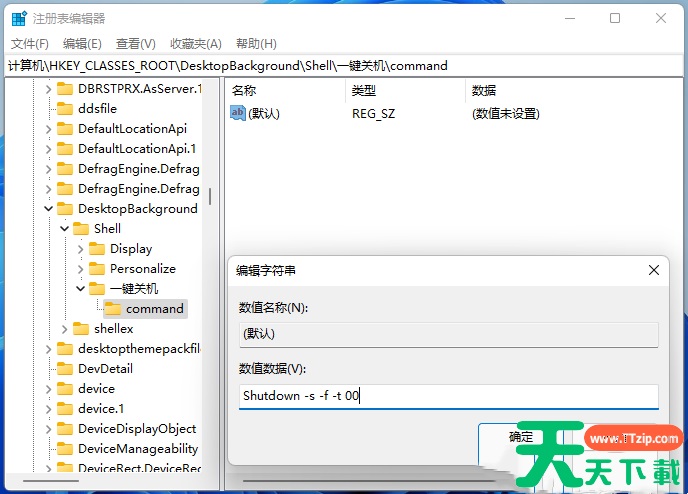Expand the desktopthemepackfile key
Screen dimensions: 688x494
click(x=48, y=349)
